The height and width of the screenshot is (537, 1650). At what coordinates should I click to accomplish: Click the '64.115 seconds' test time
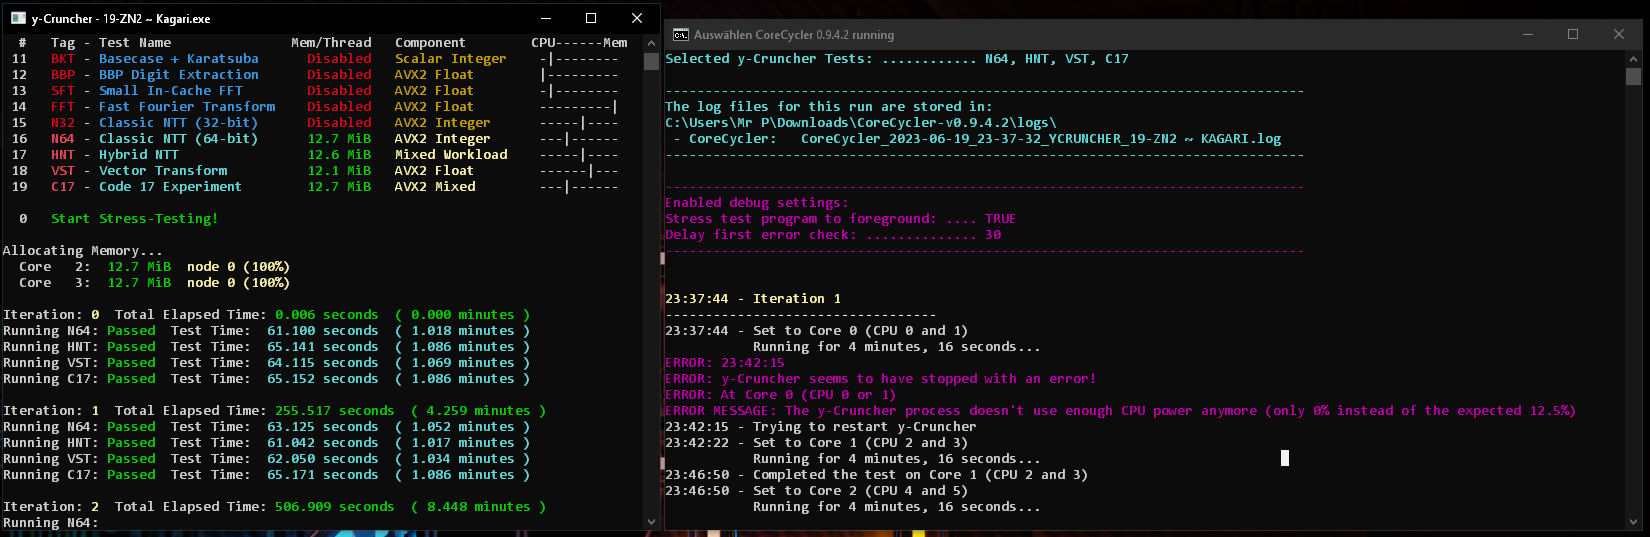[323, 363]
